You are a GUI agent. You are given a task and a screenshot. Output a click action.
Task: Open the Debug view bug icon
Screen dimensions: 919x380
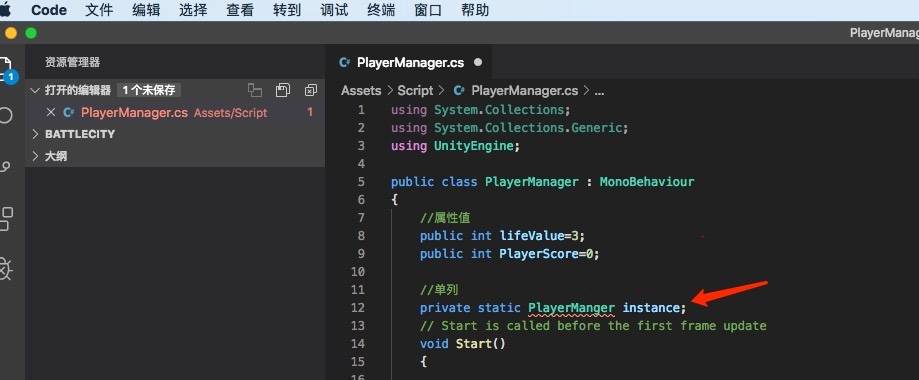(x=5, y=269)
